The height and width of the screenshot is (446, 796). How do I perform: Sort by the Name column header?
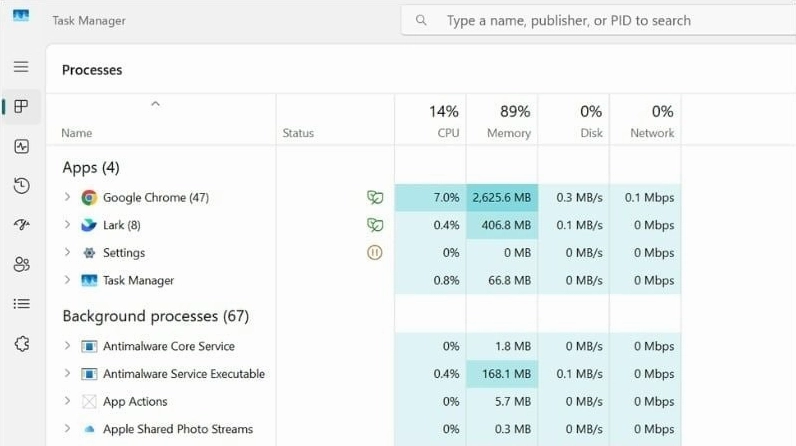pos(77,133)
